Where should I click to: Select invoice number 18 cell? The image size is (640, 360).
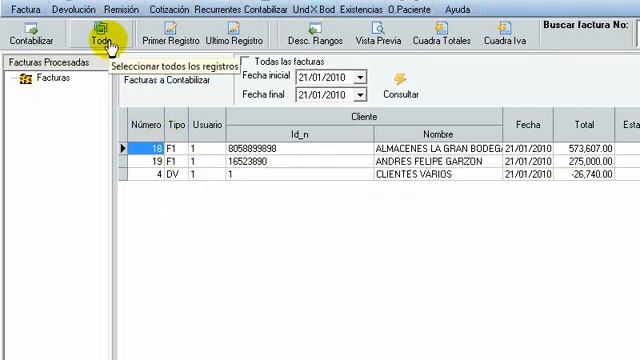tap(146, 149)
